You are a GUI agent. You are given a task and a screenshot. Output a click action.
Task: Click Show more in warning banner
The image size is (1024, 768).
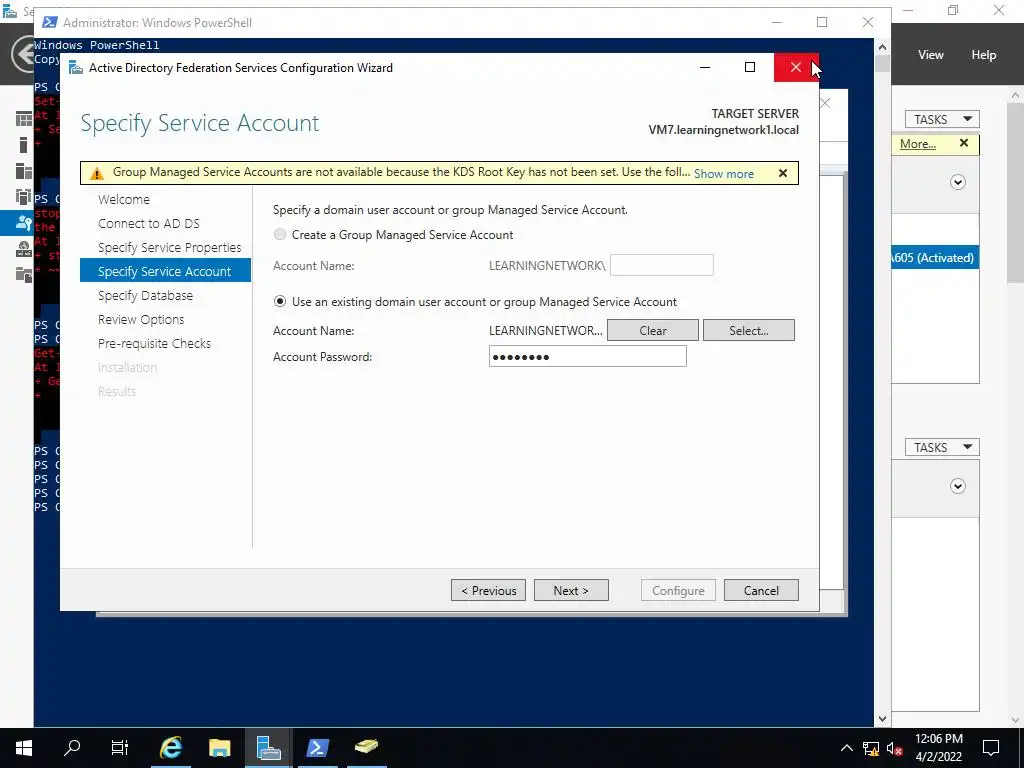(724, 174)
